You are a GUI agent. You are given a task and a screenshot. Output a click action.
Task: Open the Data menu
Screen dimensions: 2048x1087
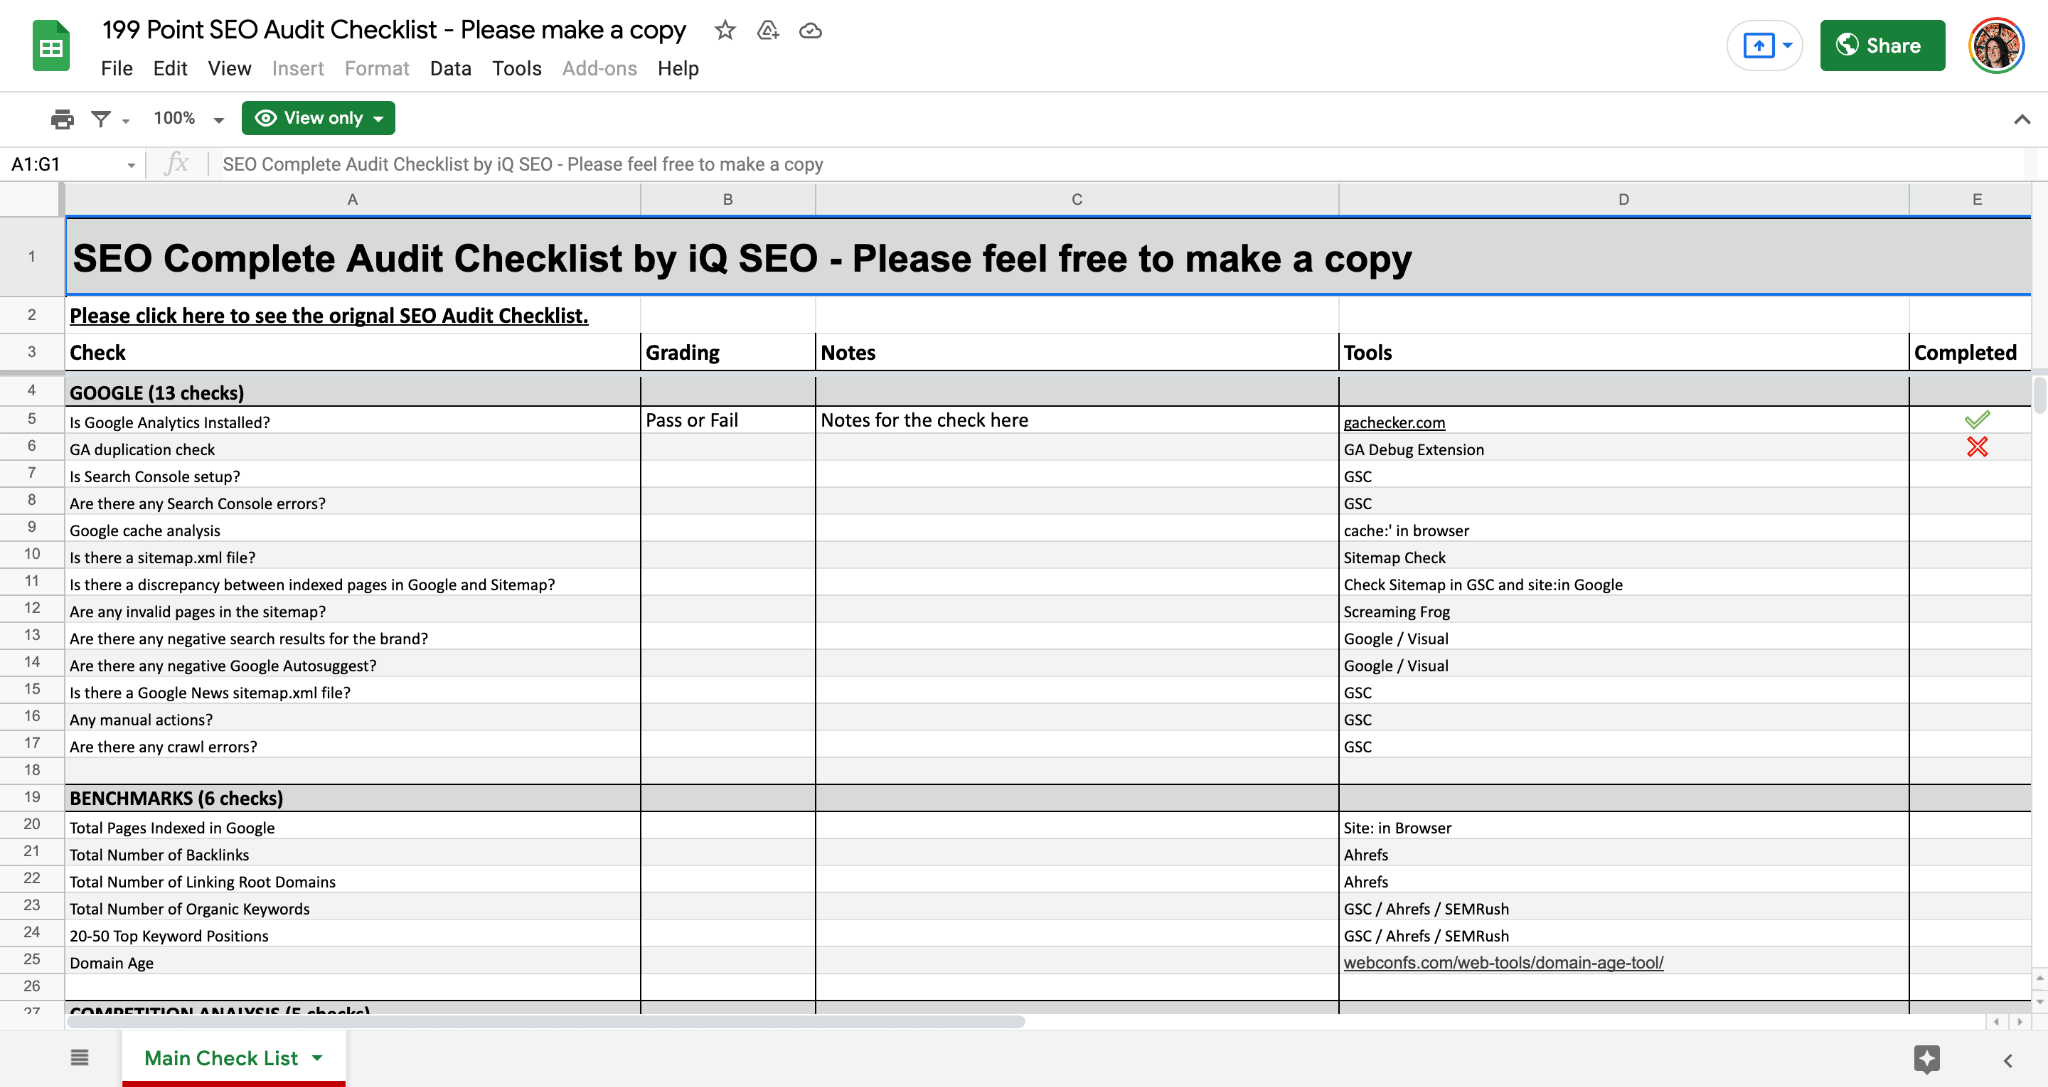pos(450,69)
